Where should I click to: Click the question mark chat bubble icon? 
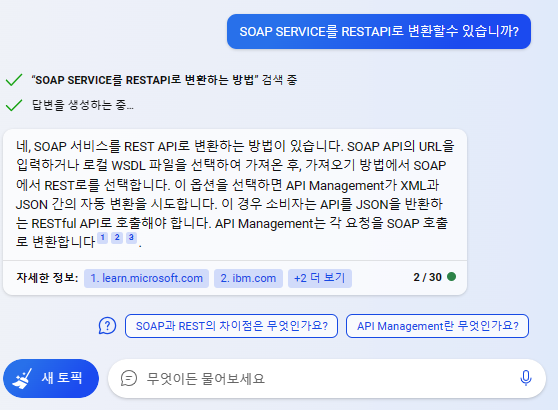click(x=107, y=326)
